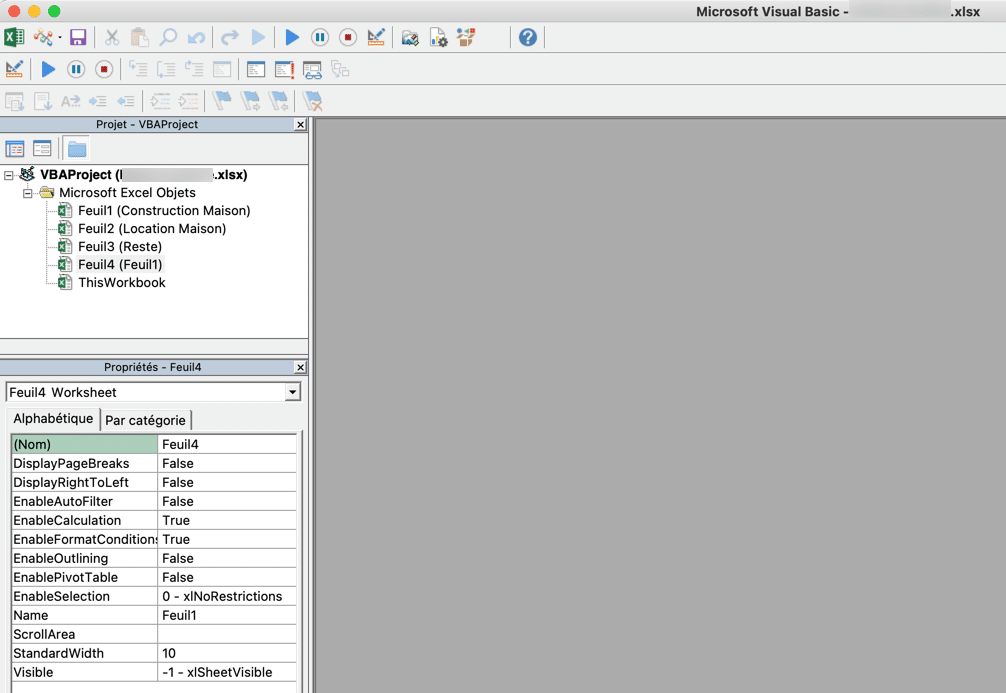Click View Code icon in Project panel
Viewport: 1006px width, 693px height.
click(14, 149)
